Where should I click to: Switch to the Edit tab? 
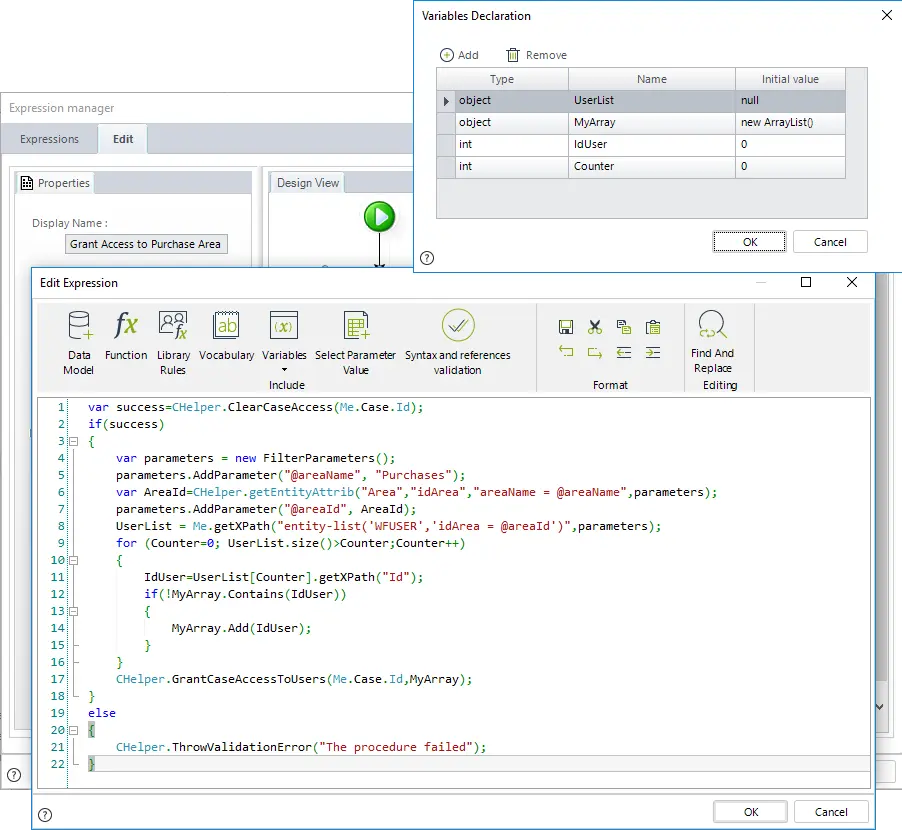coord(123,139)
